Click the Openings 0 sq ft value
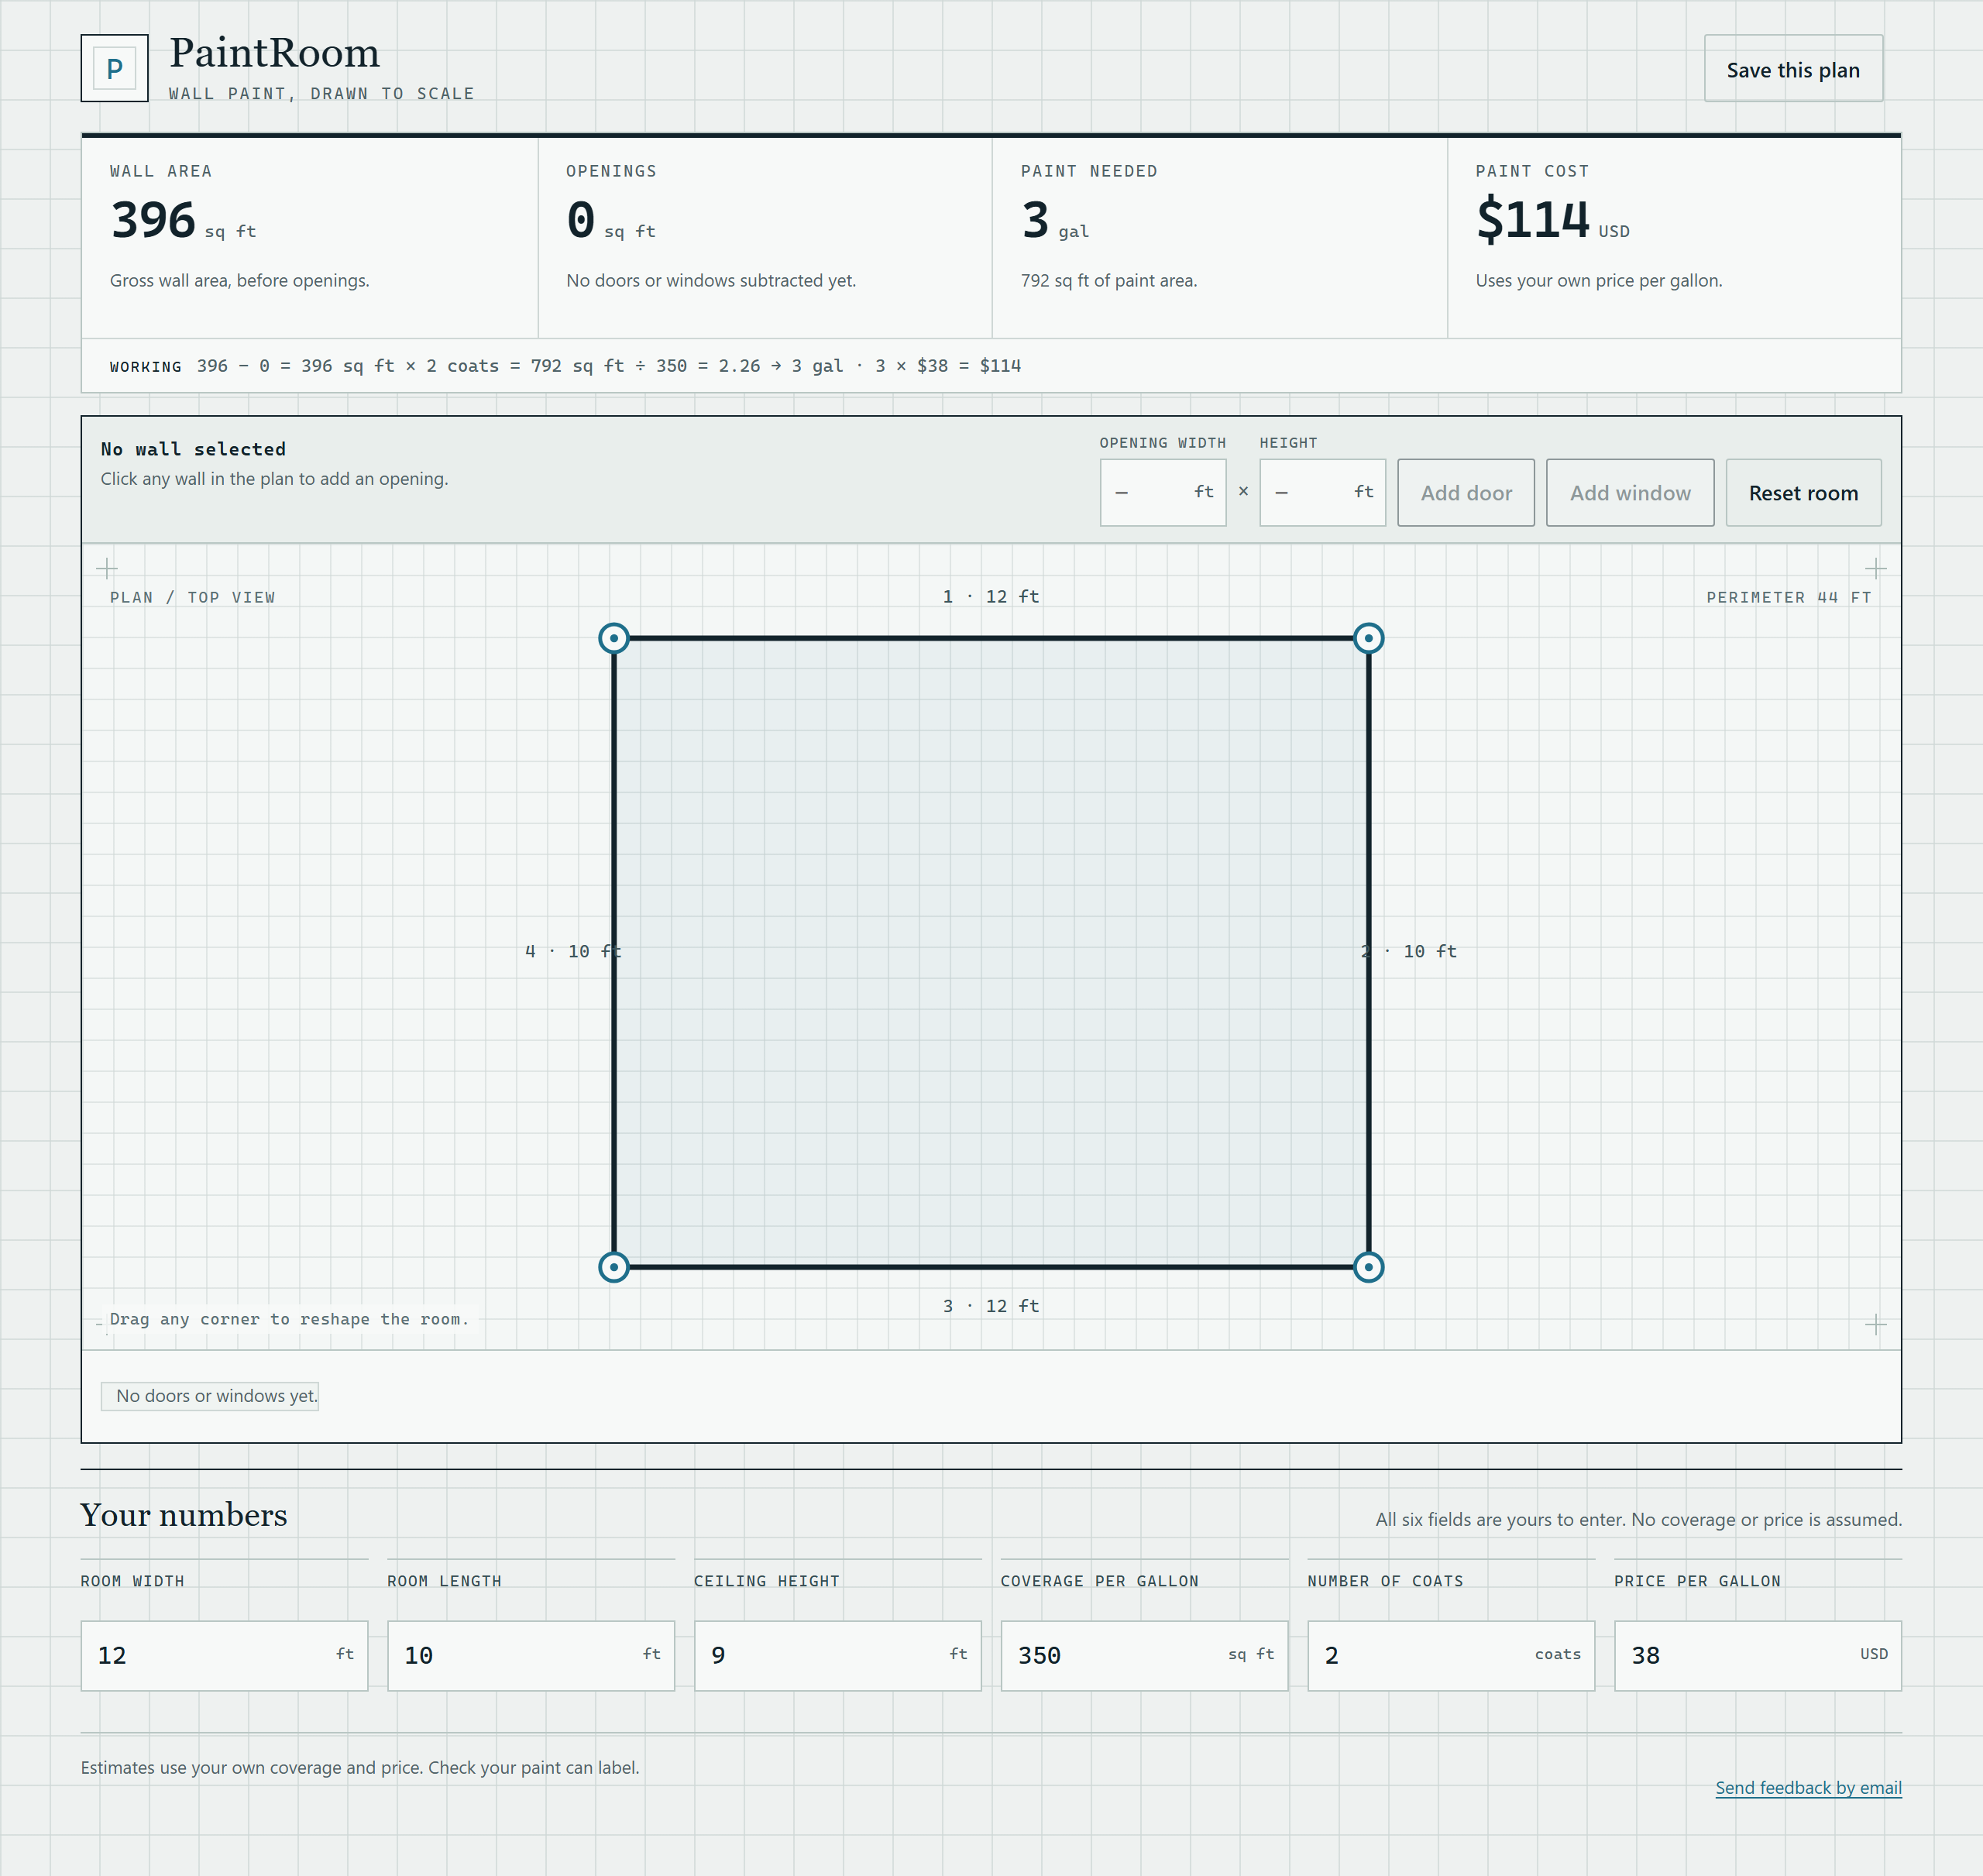This screenshot has width=1983, height=1876. tap(611, 221)
